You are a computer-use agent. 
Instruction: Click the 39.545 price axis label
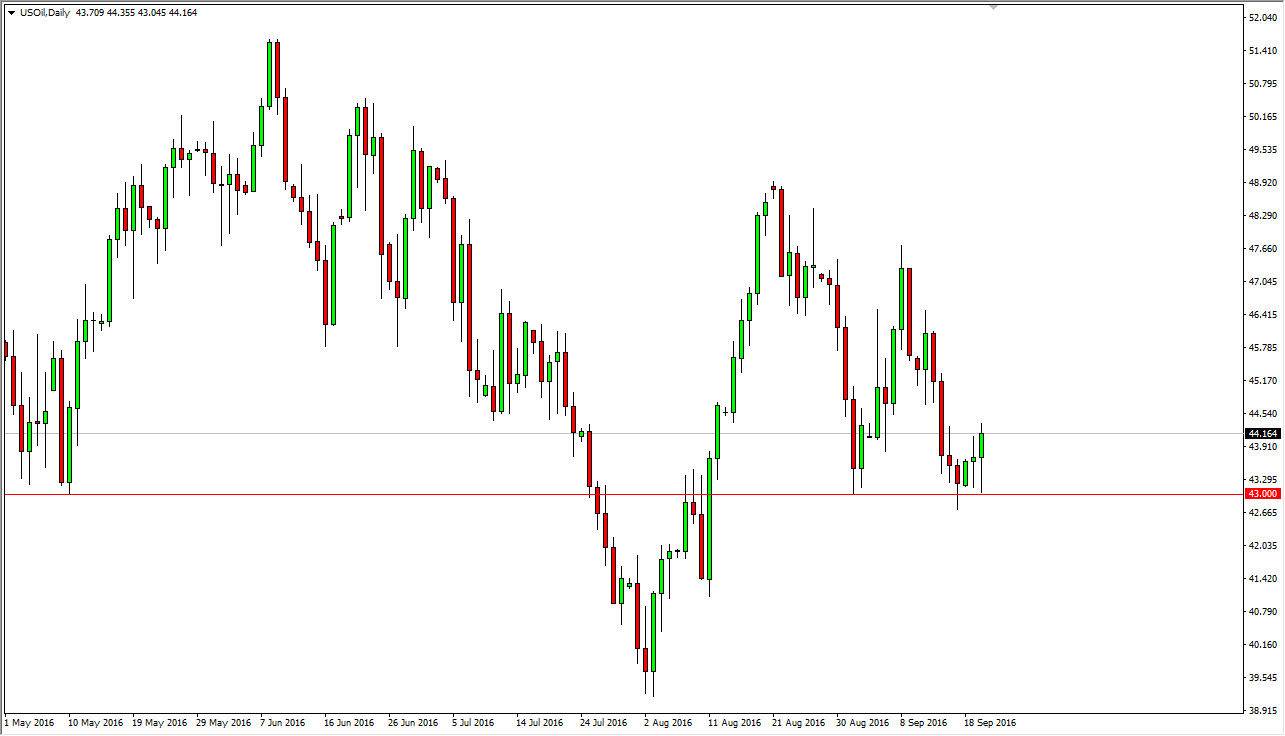1264,678
